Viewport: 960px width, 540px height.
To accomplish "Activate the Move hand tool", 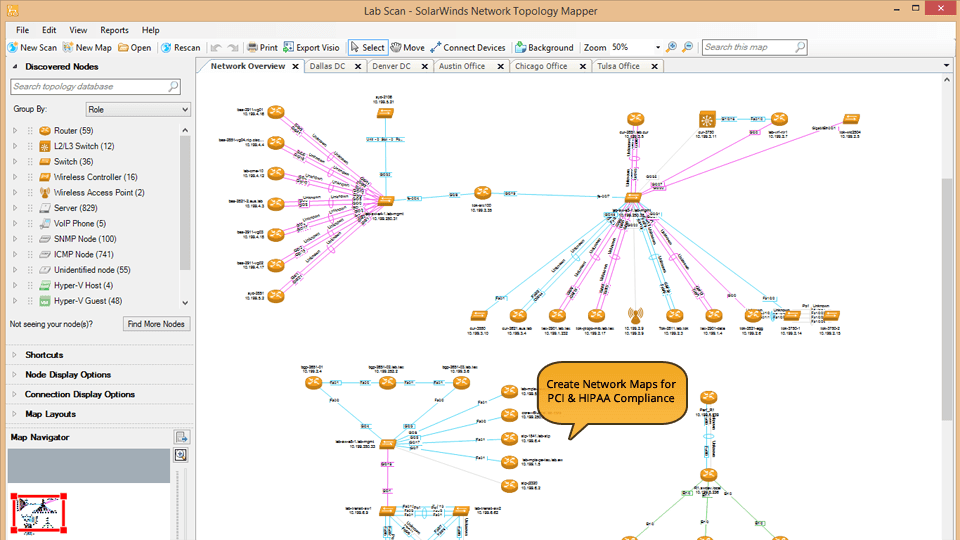I will tap(408, 47).
